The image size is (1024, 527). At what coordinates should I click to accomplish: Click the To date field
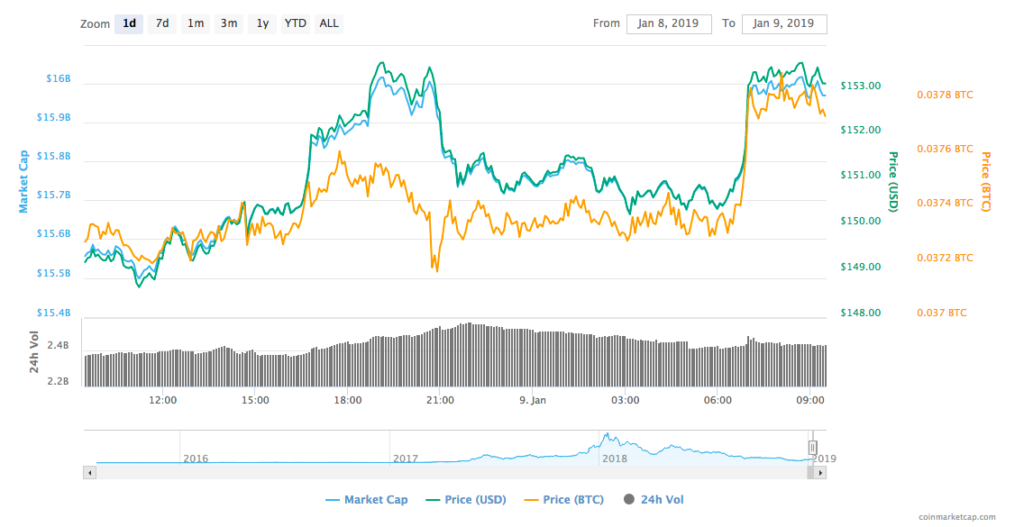tap(784, 24)
